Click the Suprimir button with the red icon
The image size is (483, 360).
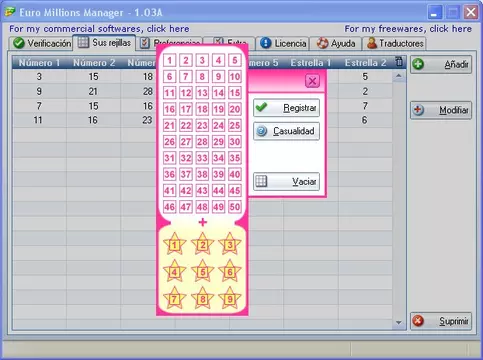[441, 321]
